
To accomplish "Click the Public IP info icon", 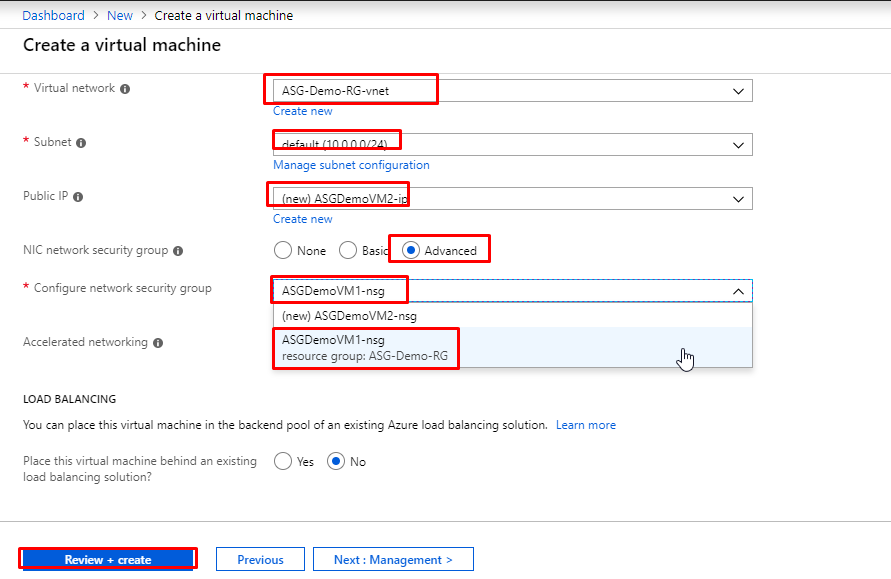I will point(77,197).
